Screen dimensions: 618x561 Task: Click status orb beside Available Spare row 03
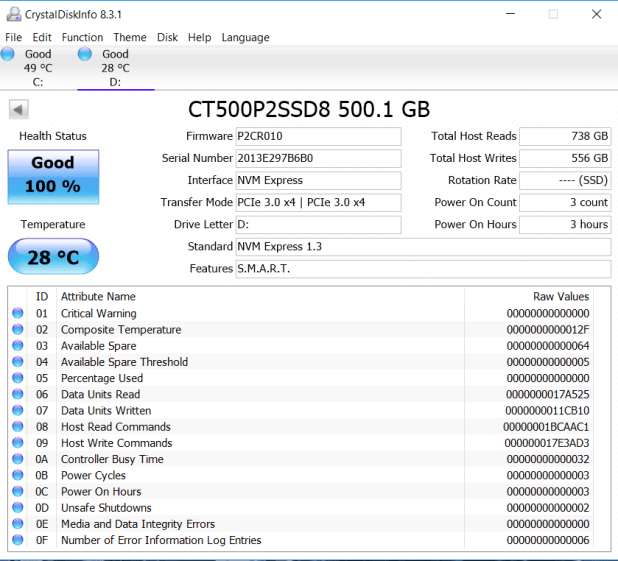click(x=18, y=345)
